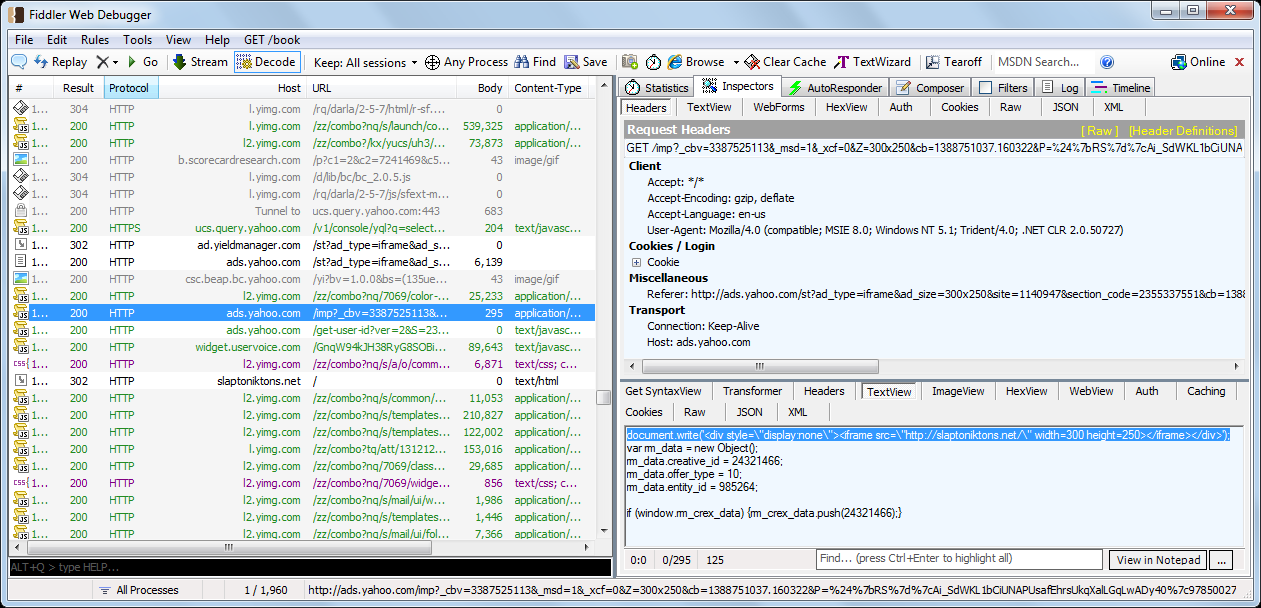Select the request Auth inspector tab
This screenshot has width=1261, height=608.
point(901,107)
